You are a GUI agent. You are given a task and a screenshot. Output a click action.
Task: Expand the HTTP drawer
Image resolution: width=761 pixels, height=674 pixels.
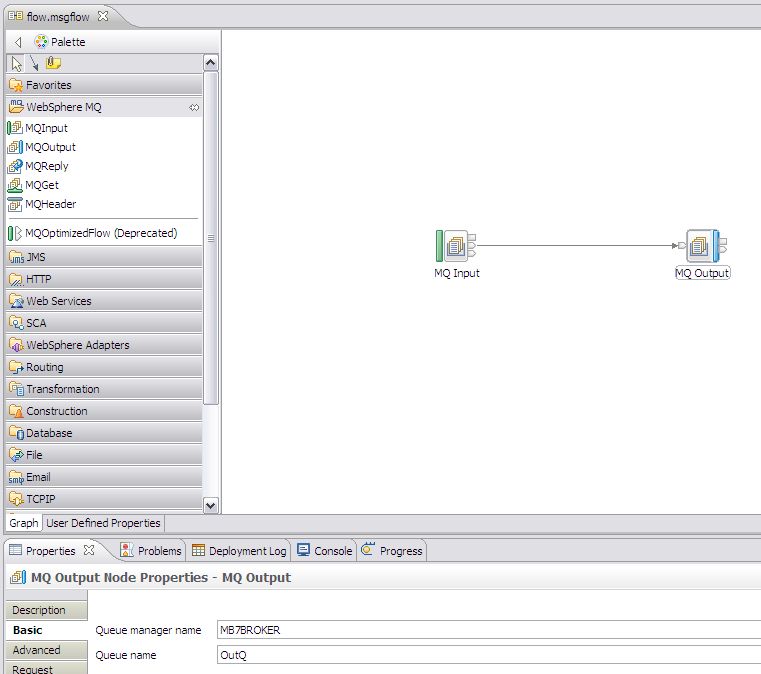pos(104,279)
